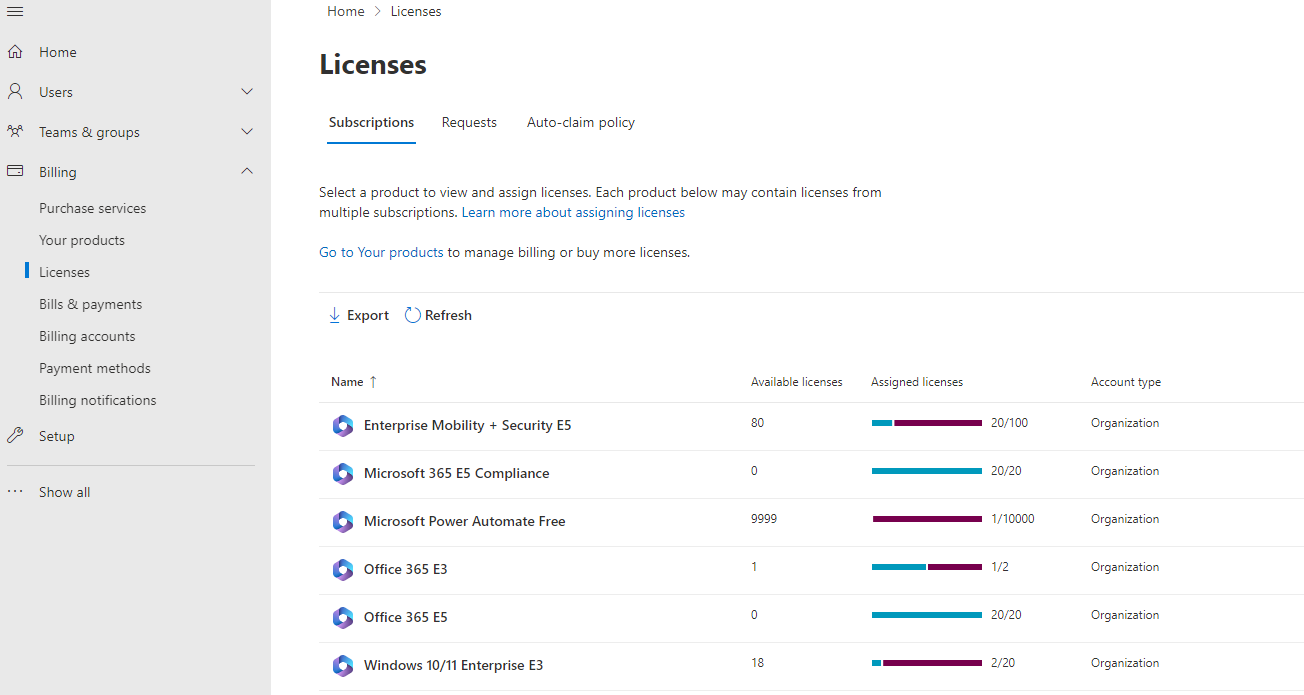Open Billing notifications
Screen dimensions: 1304x695
pos(98,400)
